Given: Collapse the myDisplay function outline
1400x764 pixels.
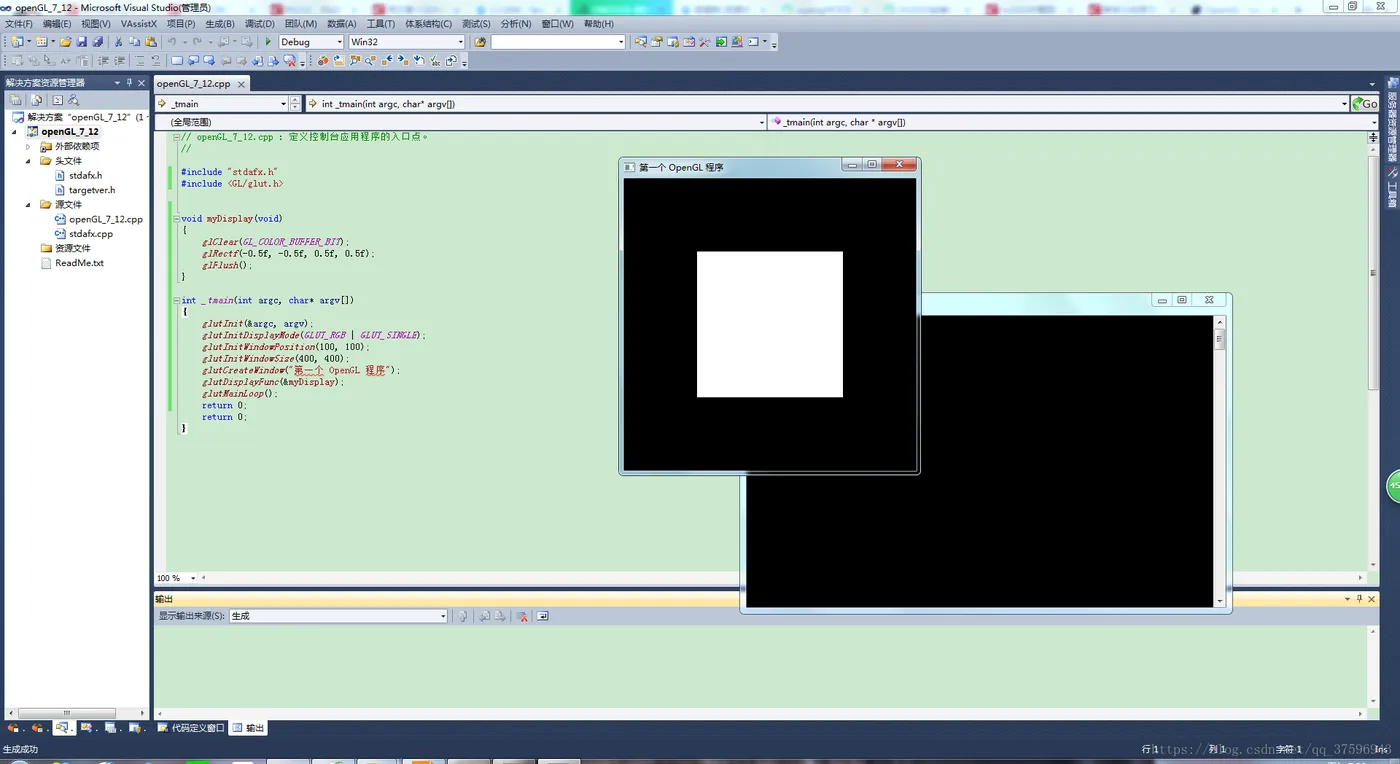Looking at the screenshot, I should pyautogui.click(x=175, y=218).
